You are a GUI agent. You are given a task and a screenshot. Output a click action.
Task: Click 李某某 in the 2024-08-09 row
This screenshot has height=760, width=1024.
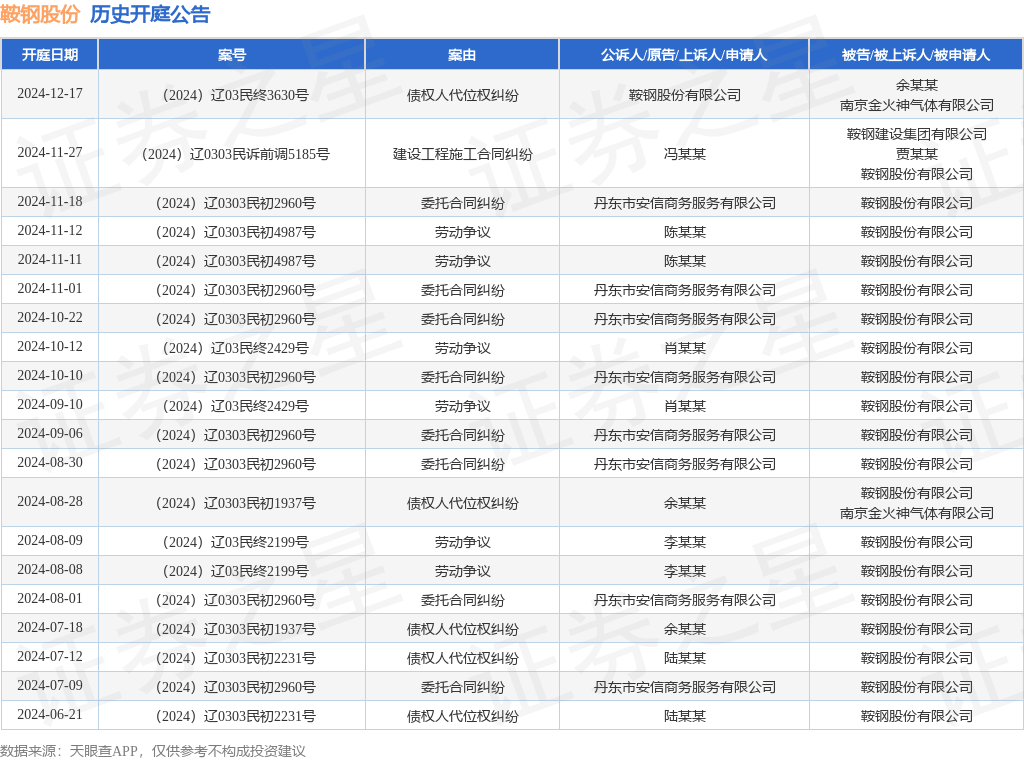click(684, 542)
